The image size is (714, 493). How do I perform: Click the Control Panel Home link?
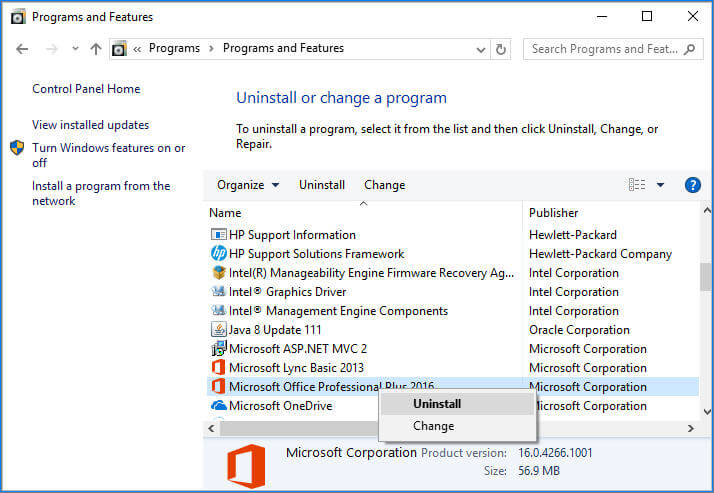click(x=86, y=89)
